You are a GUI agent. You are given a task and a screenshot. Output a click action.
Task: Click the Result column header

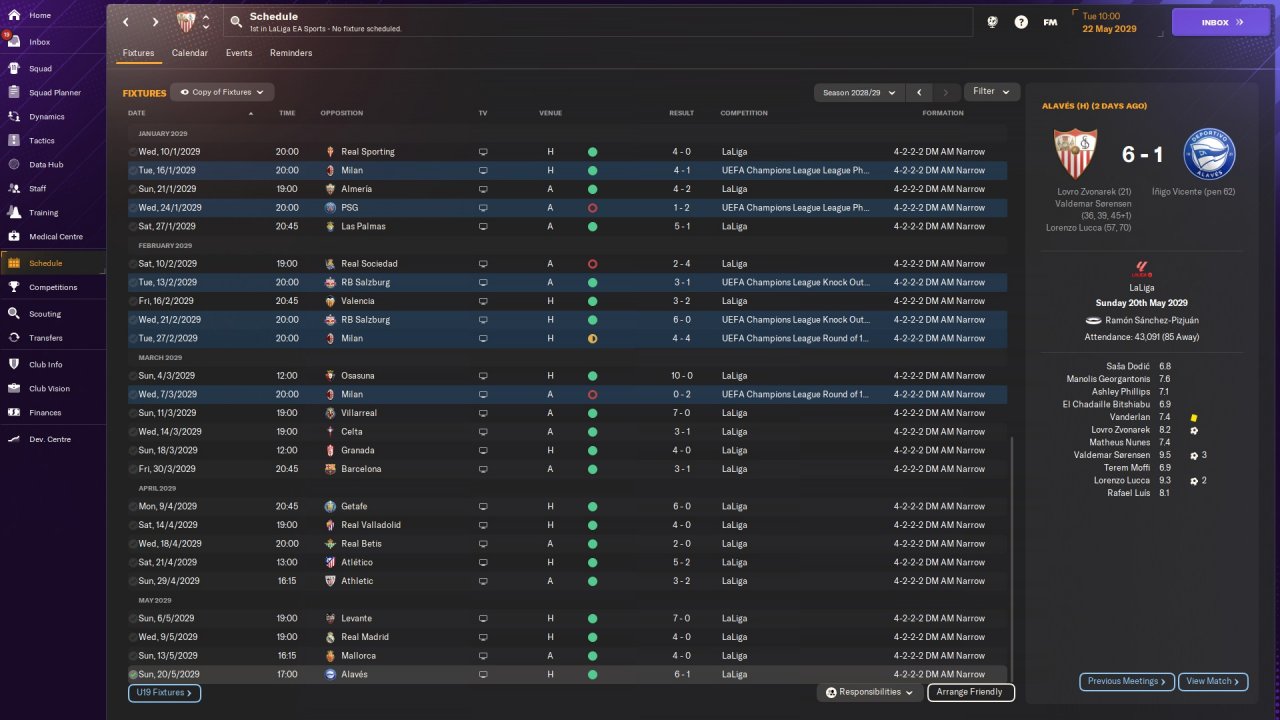[681, 113]
